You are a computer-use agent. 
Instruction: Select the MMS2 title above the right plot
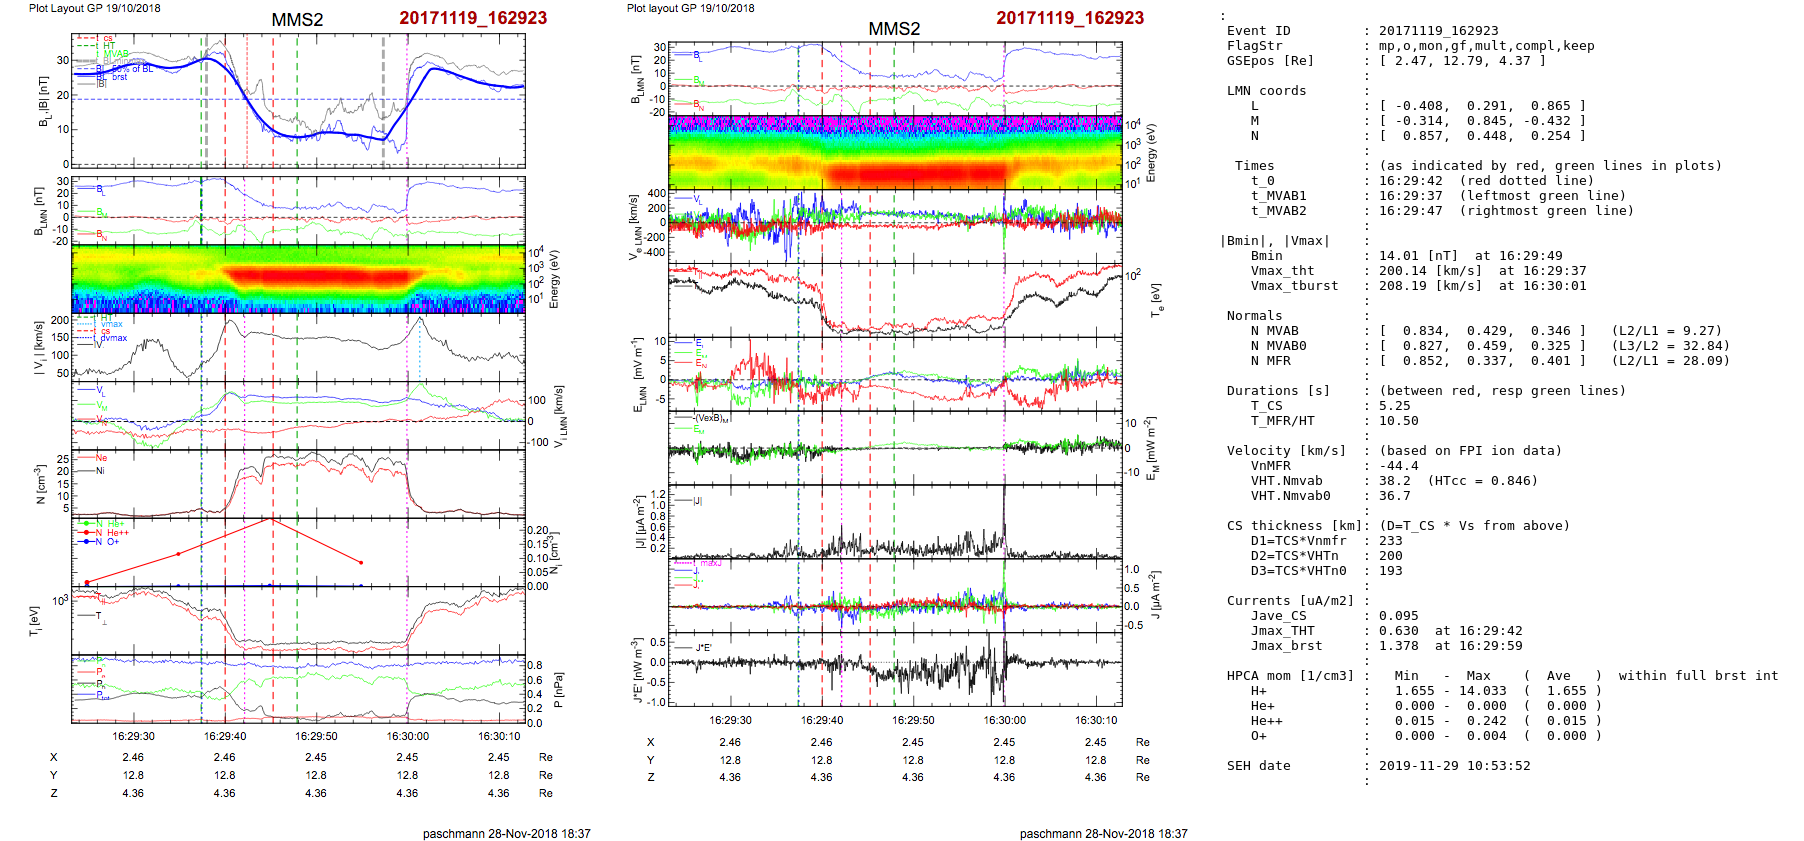[894, 29]
